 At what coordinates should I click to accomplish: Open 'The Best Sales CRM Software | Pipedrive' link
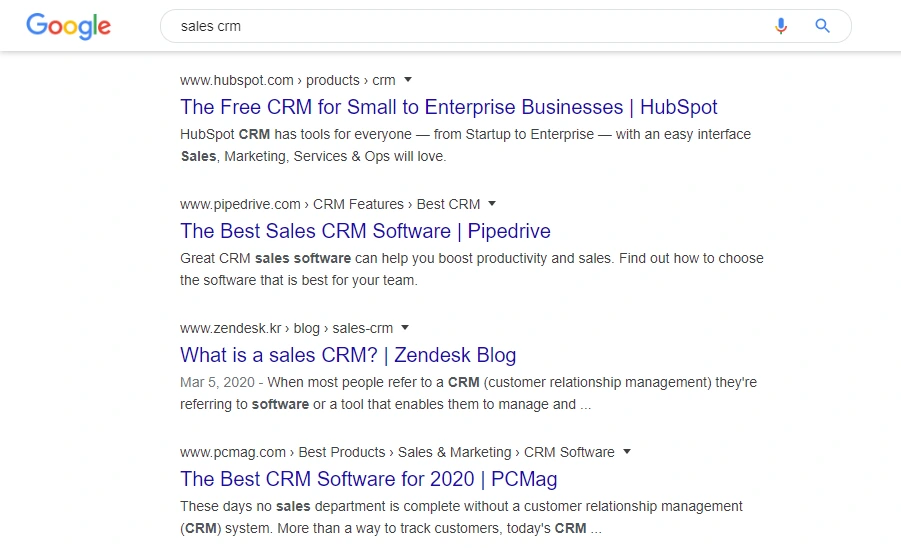coord(365,231)
